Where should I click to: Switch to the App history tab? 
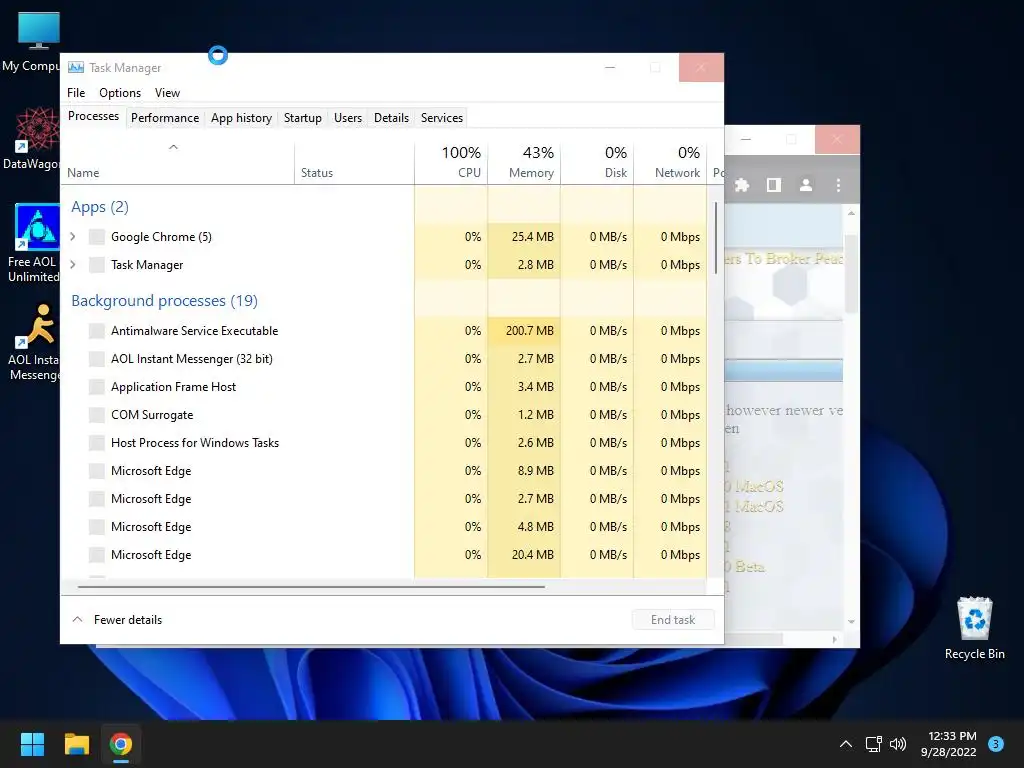coord(241,118)
